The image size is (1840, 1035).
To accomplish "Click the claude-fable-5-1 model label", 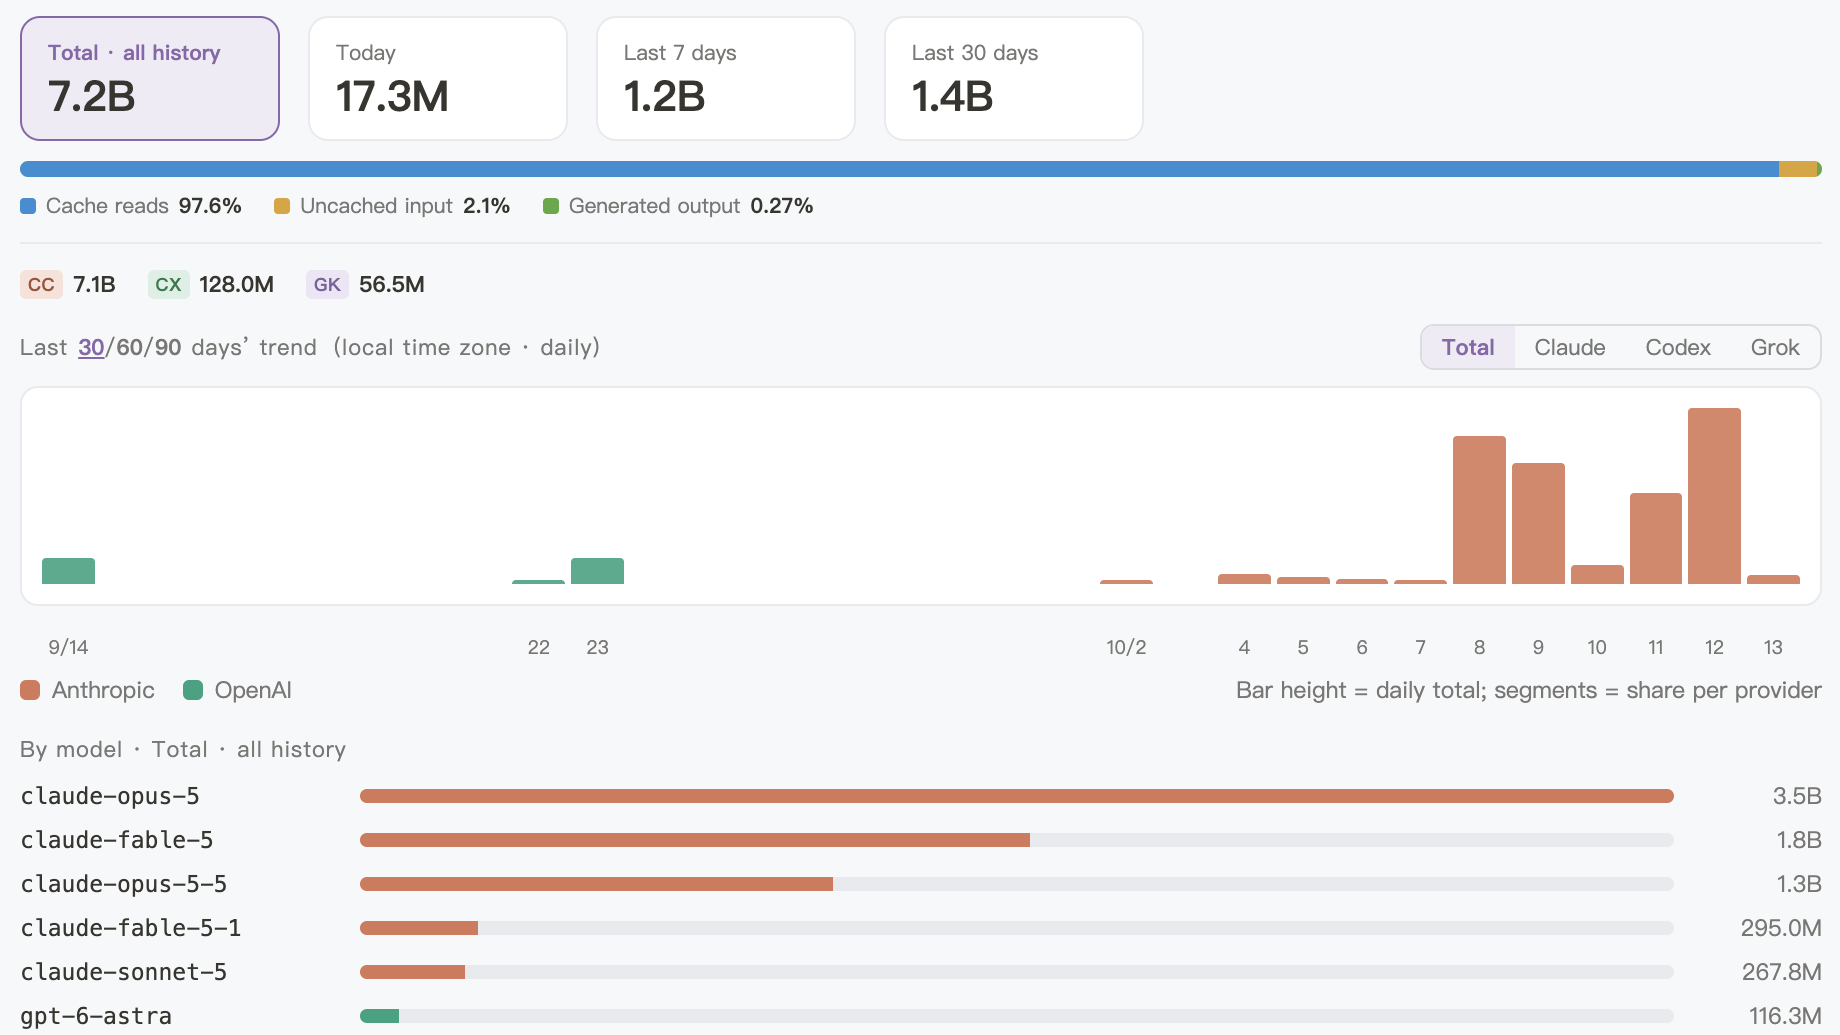I will tap(131, 928).
